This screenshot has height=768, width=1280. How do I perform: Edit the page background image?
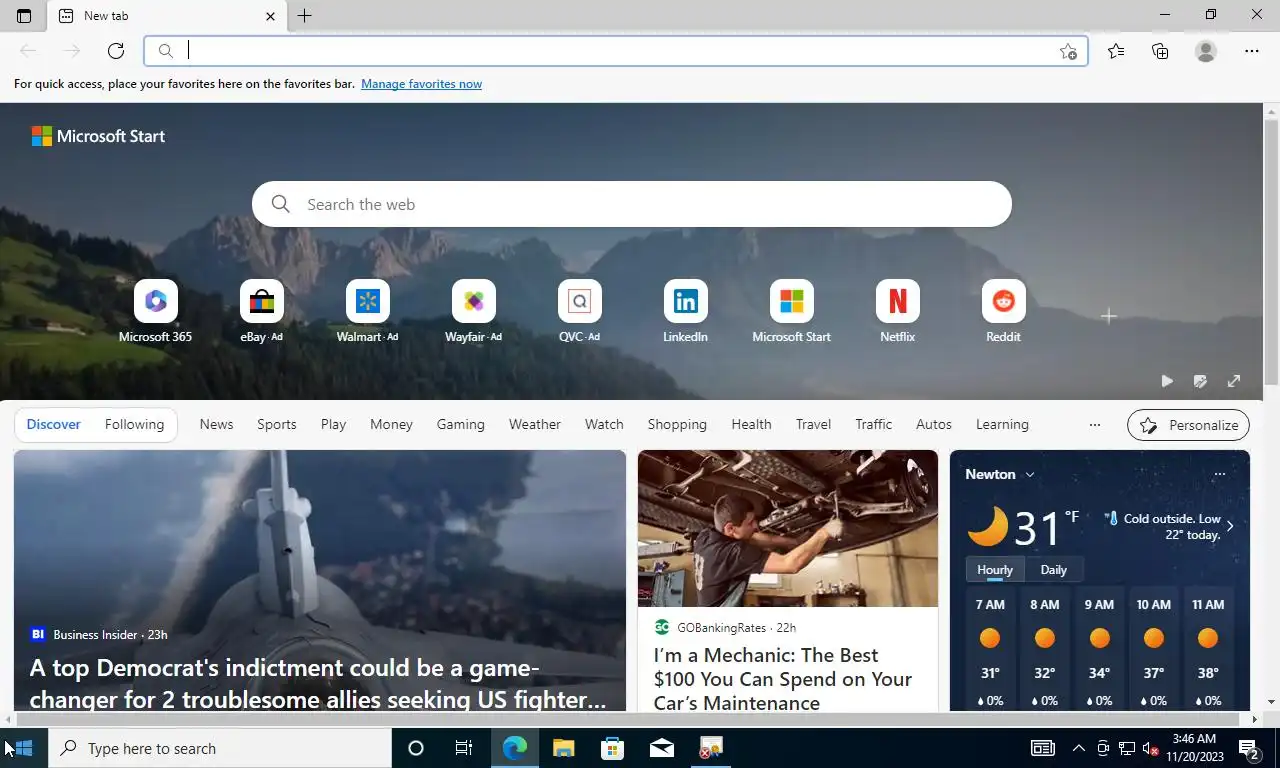(x=1200, y=381)
